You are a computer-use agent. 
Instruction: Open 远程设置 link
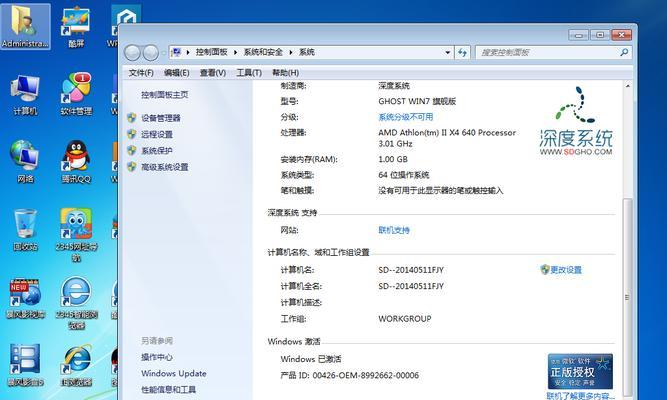click(157, 134)
